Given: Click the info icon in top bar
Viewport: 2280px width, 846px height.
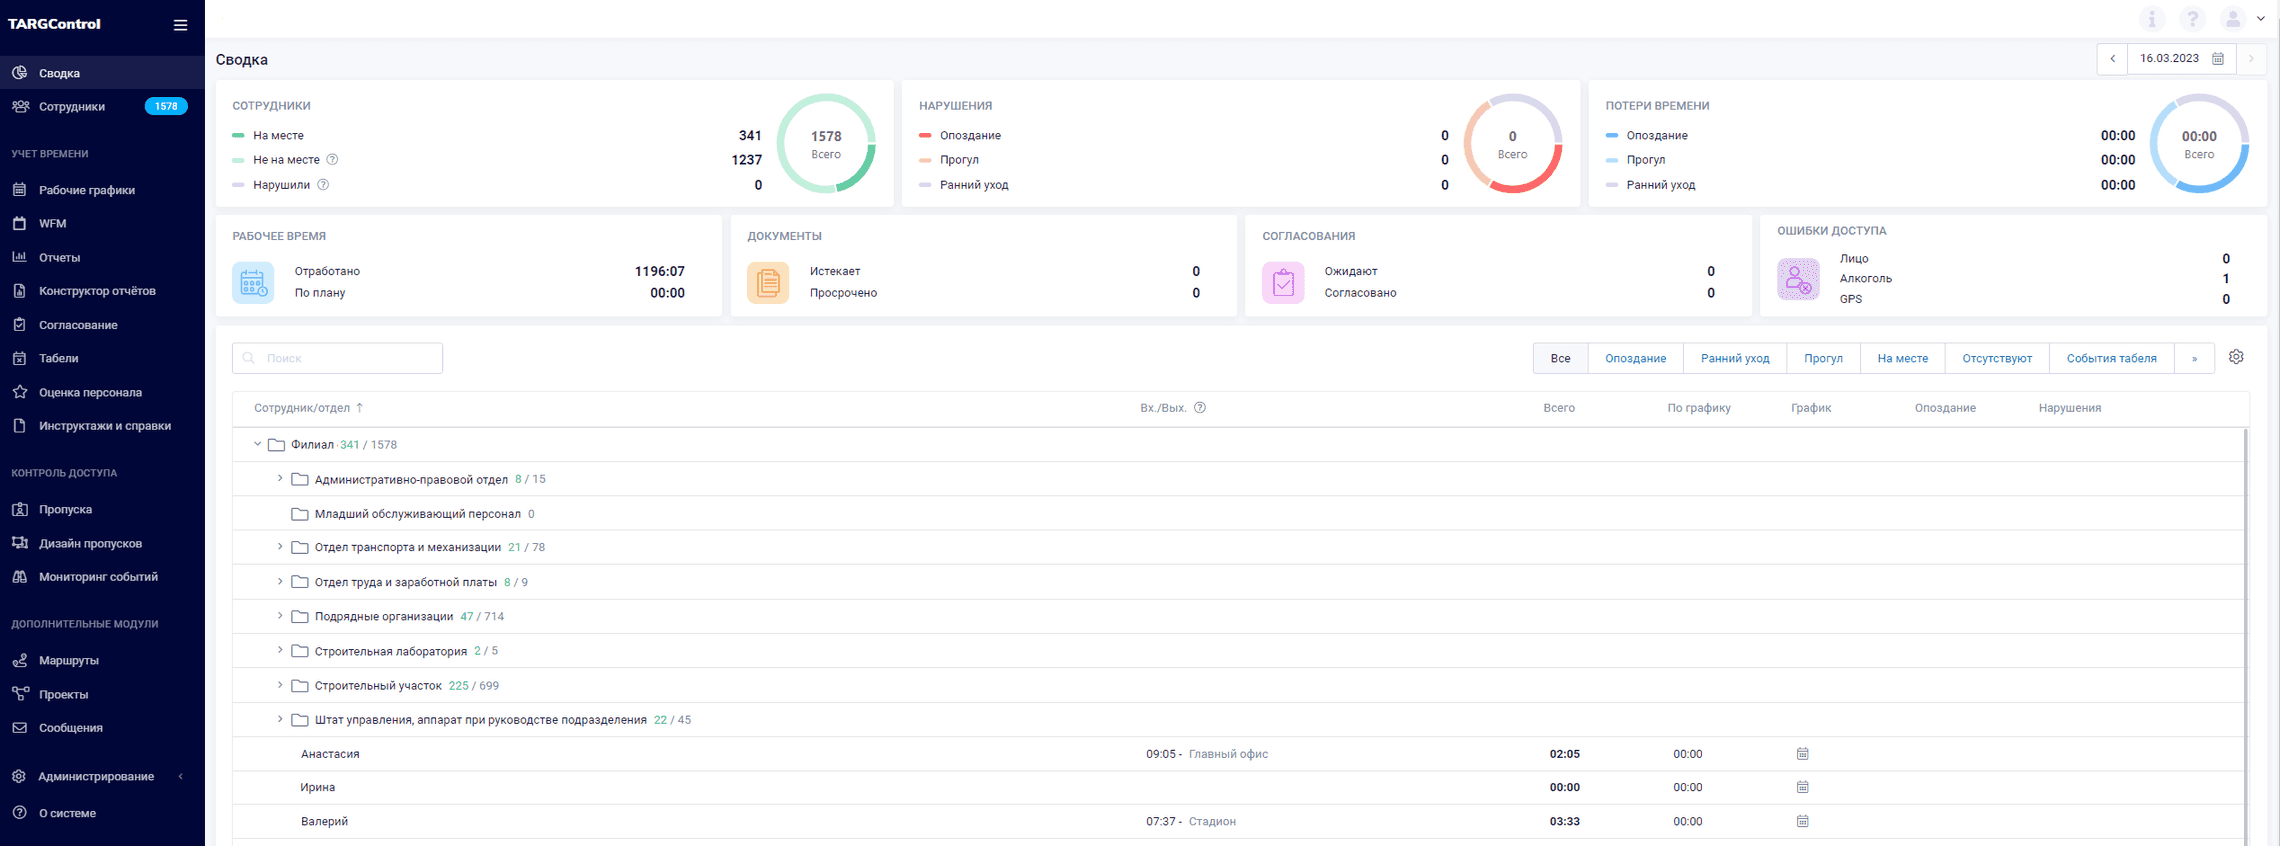Looking at the screenshot, I should point(2152,19).
